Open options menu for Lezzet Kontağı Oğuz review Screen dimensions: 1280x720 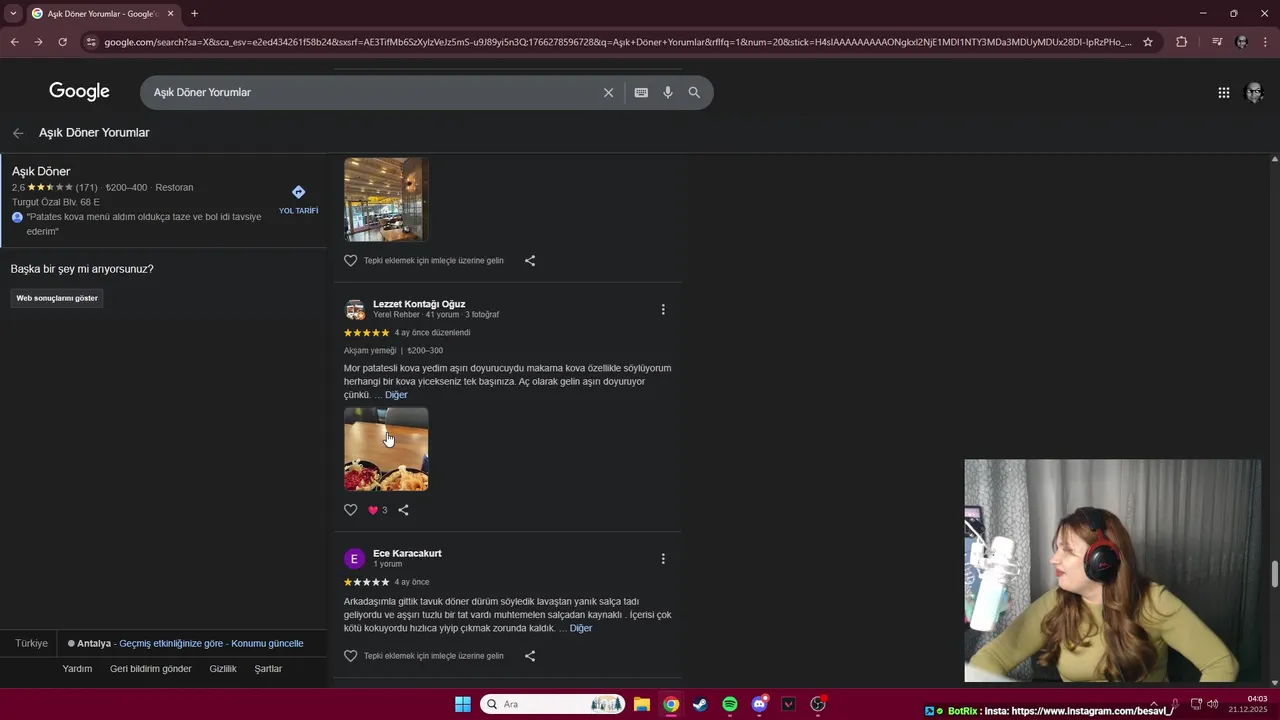(x=663, y=309)
